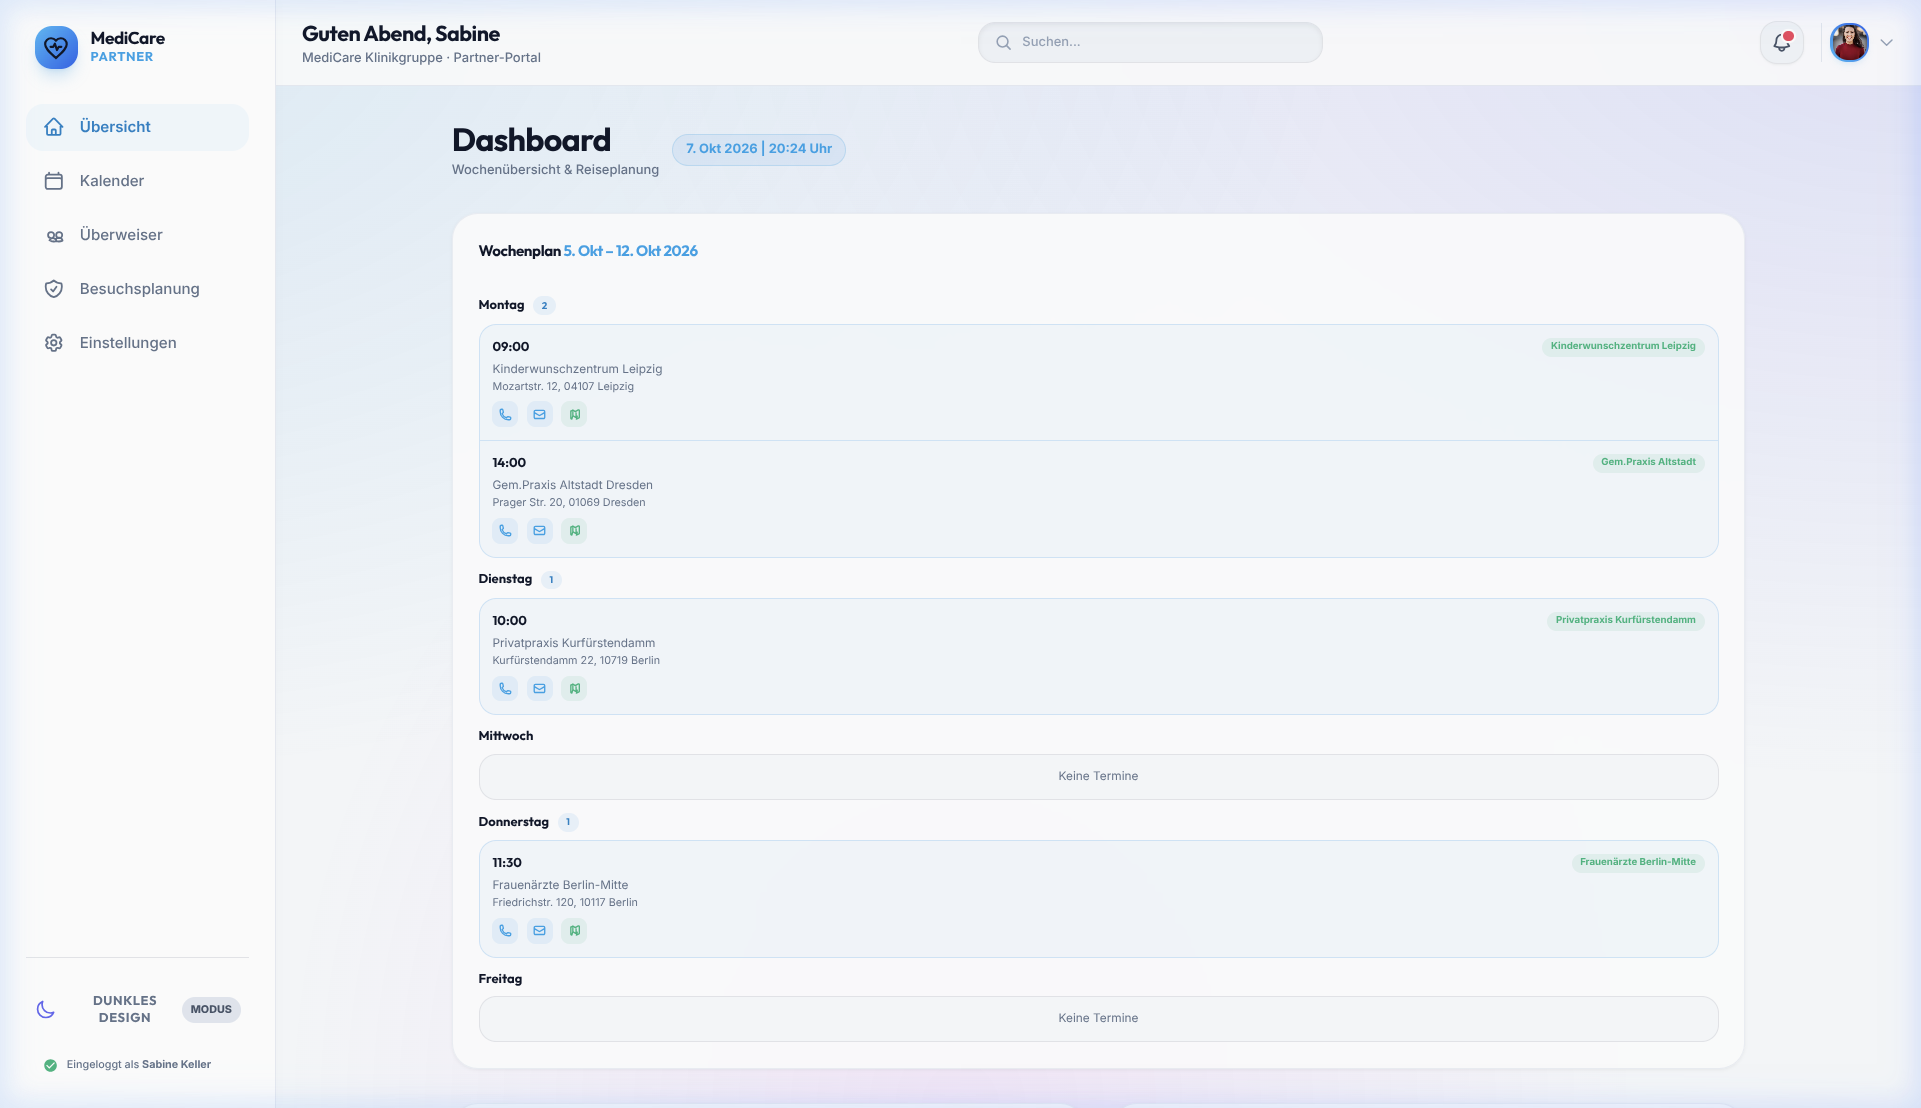Image resolution: width=1921 pixels, height=1108 pixels.
Task: Call Privatpraxis Kurfürstendamm via phone icon
Action: (505, 689)
